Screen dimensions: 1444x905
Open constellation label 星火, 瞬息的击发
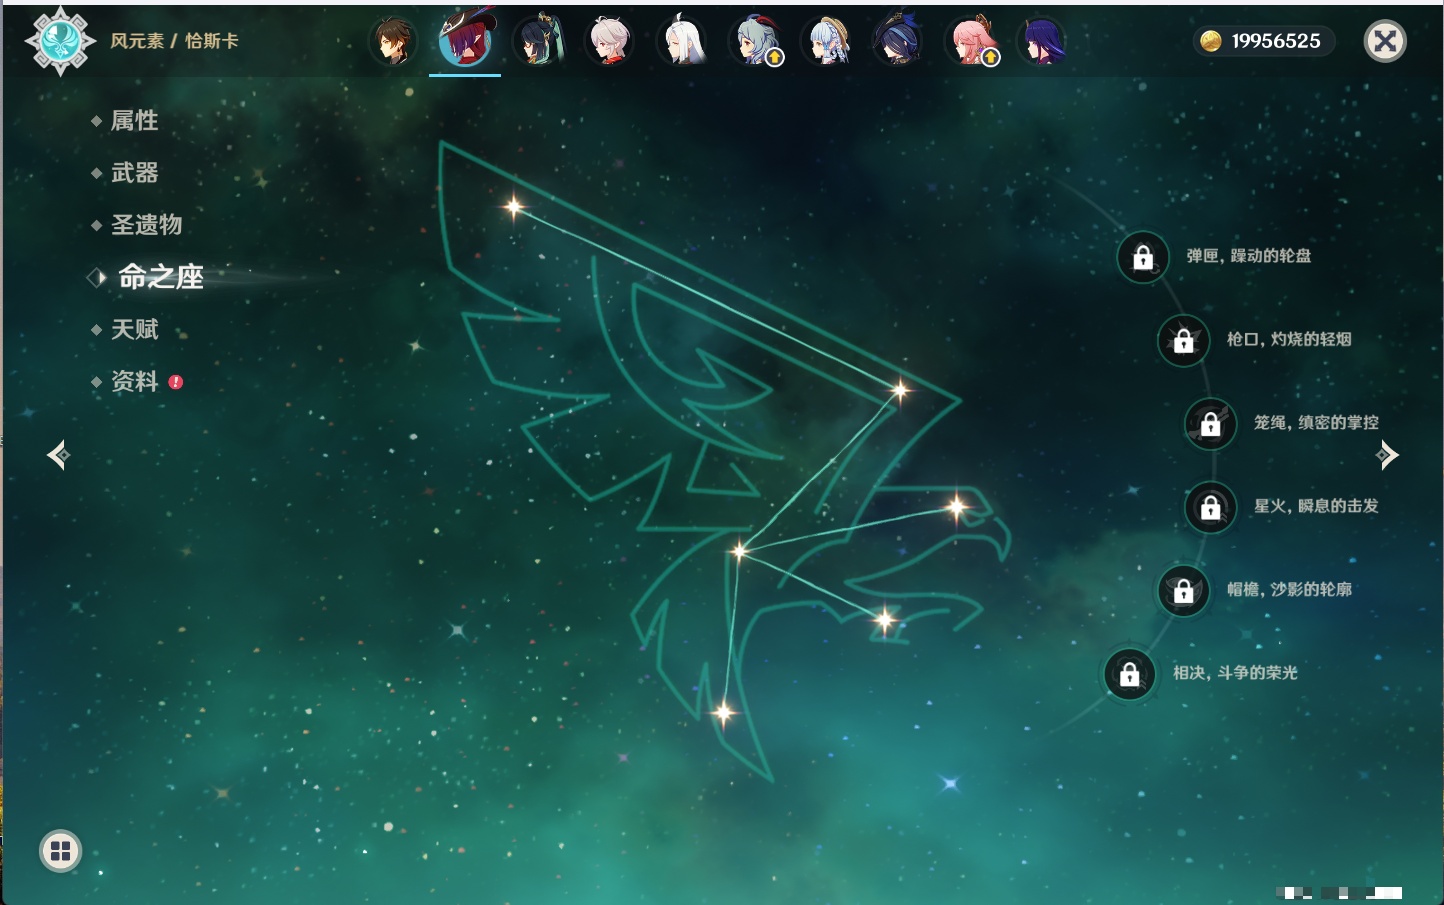click(1316, 506)
